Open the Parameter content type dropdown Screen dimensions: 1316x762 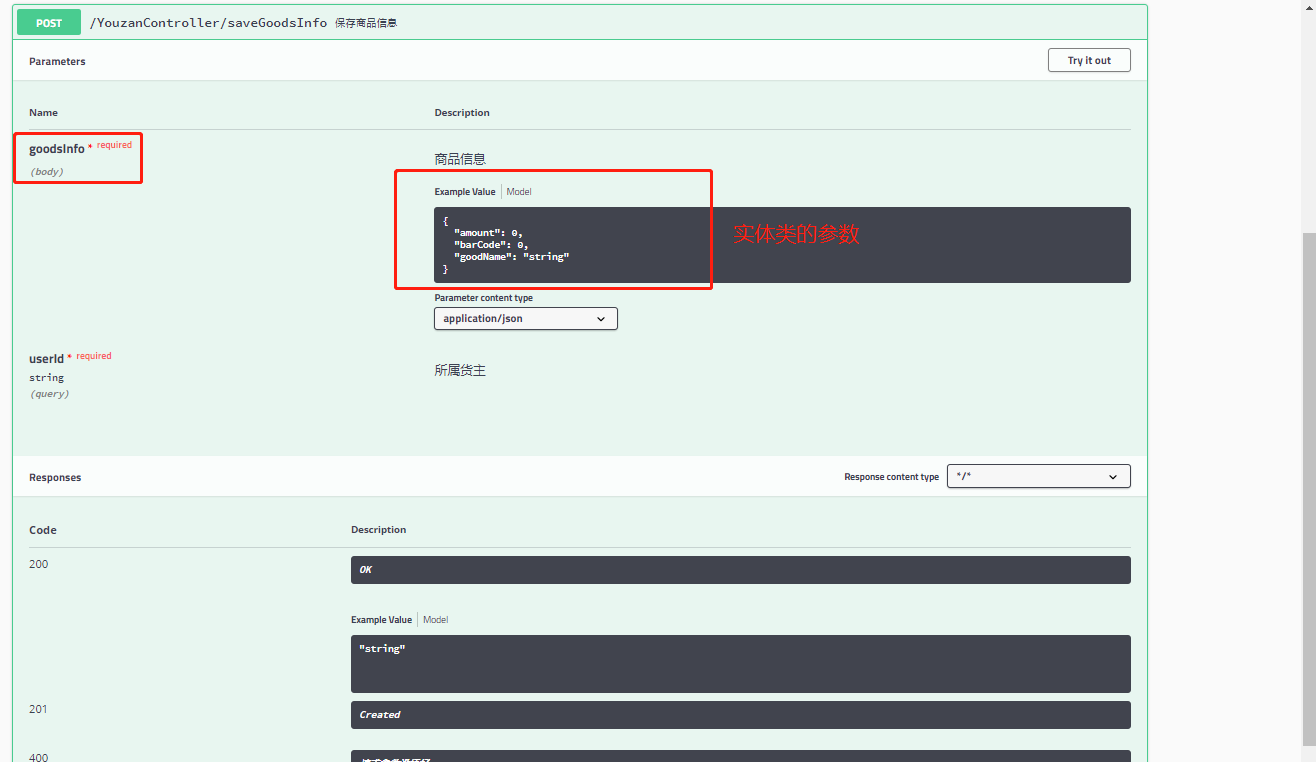pos(526,318)
